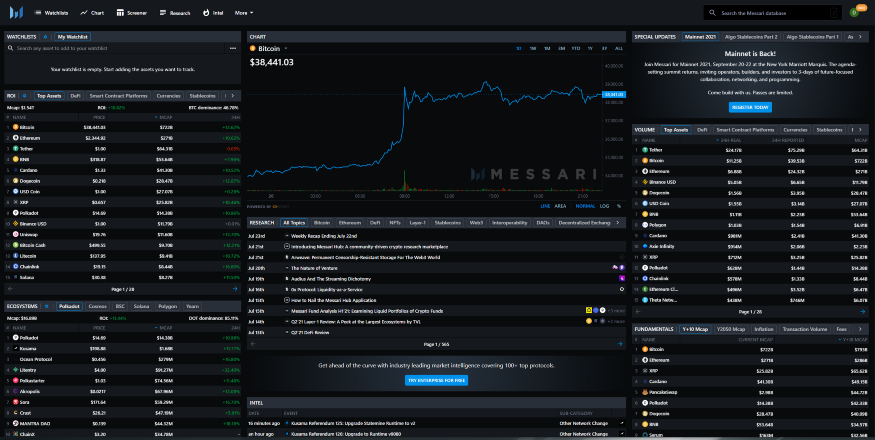Screen dimensions: 875x440
Task: Click the Chainlink icon in ROI table
Action: click(16, 267)
